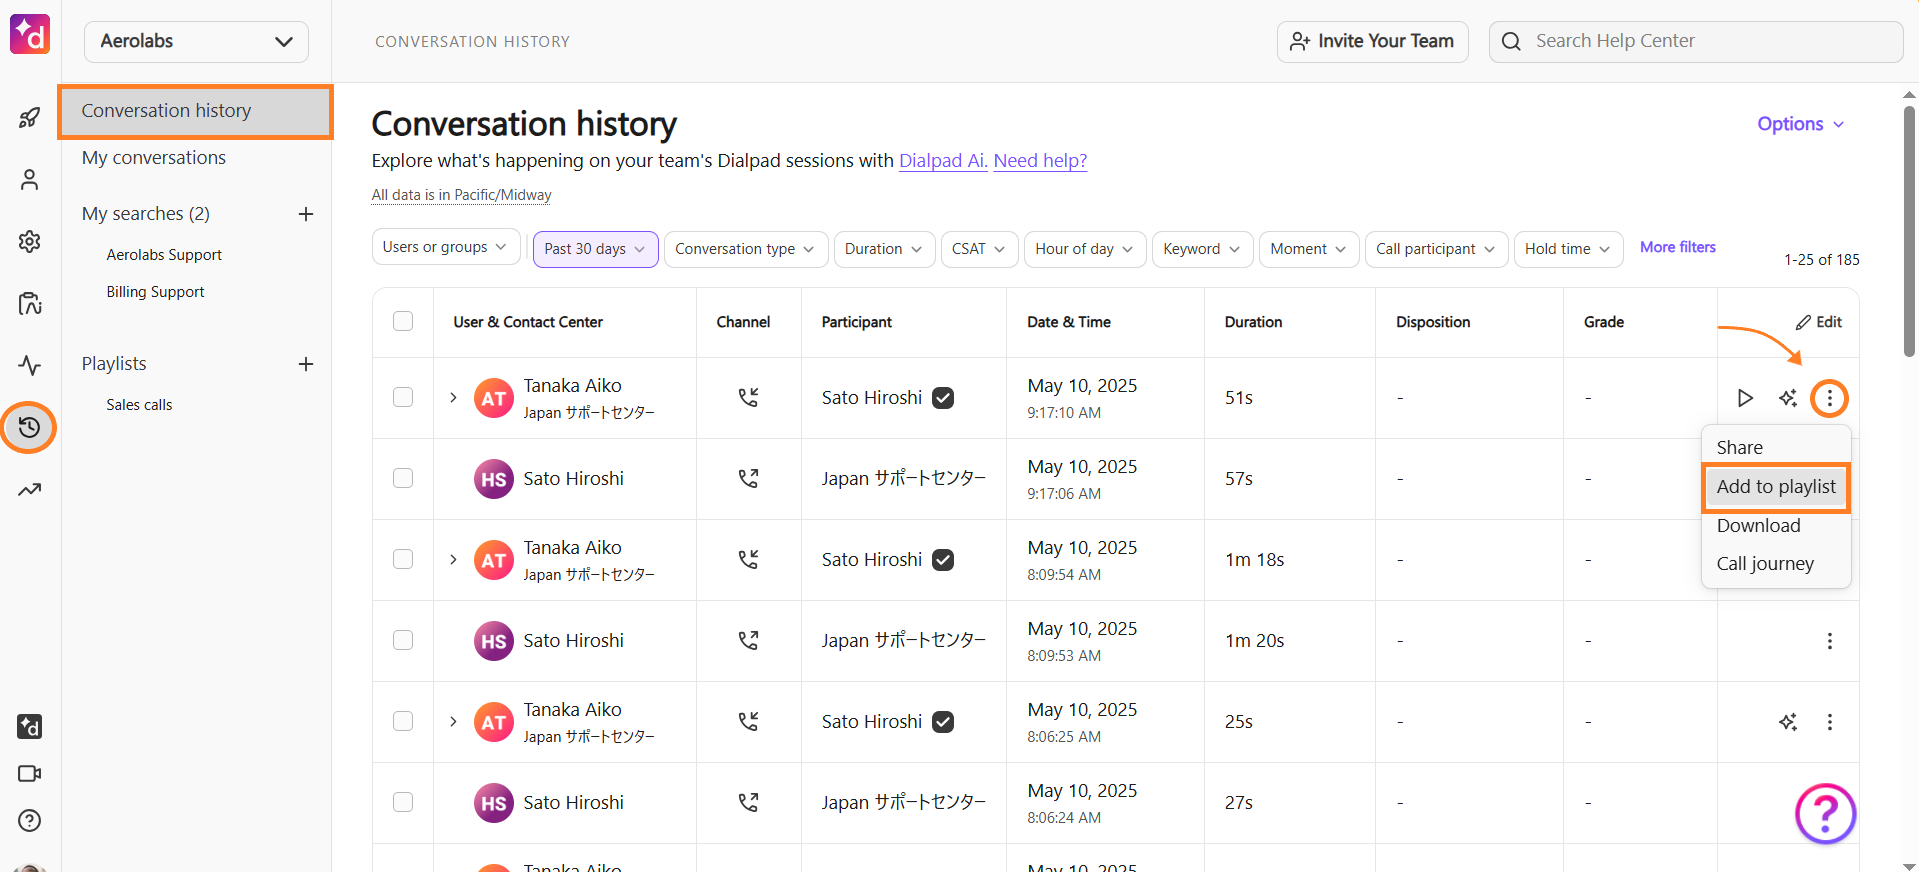The image size is (1919, 872).
Task: Check the 8:09:54 AM Tanaka Aiko row
Action: pos(403,559)
